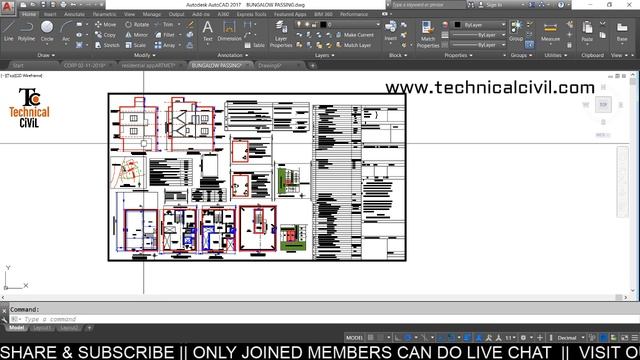Add a new file tab

click(x=313, y=65)
